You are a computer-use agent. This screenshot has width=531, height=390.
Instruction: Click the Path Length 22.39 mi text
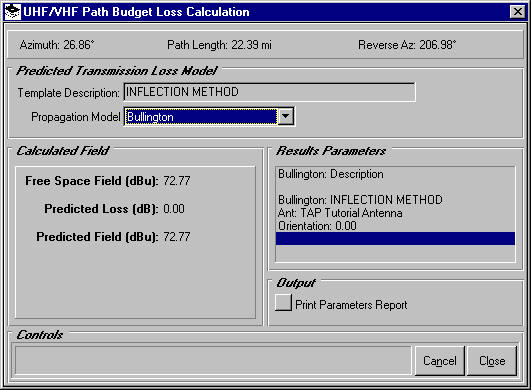click(219, 45)
